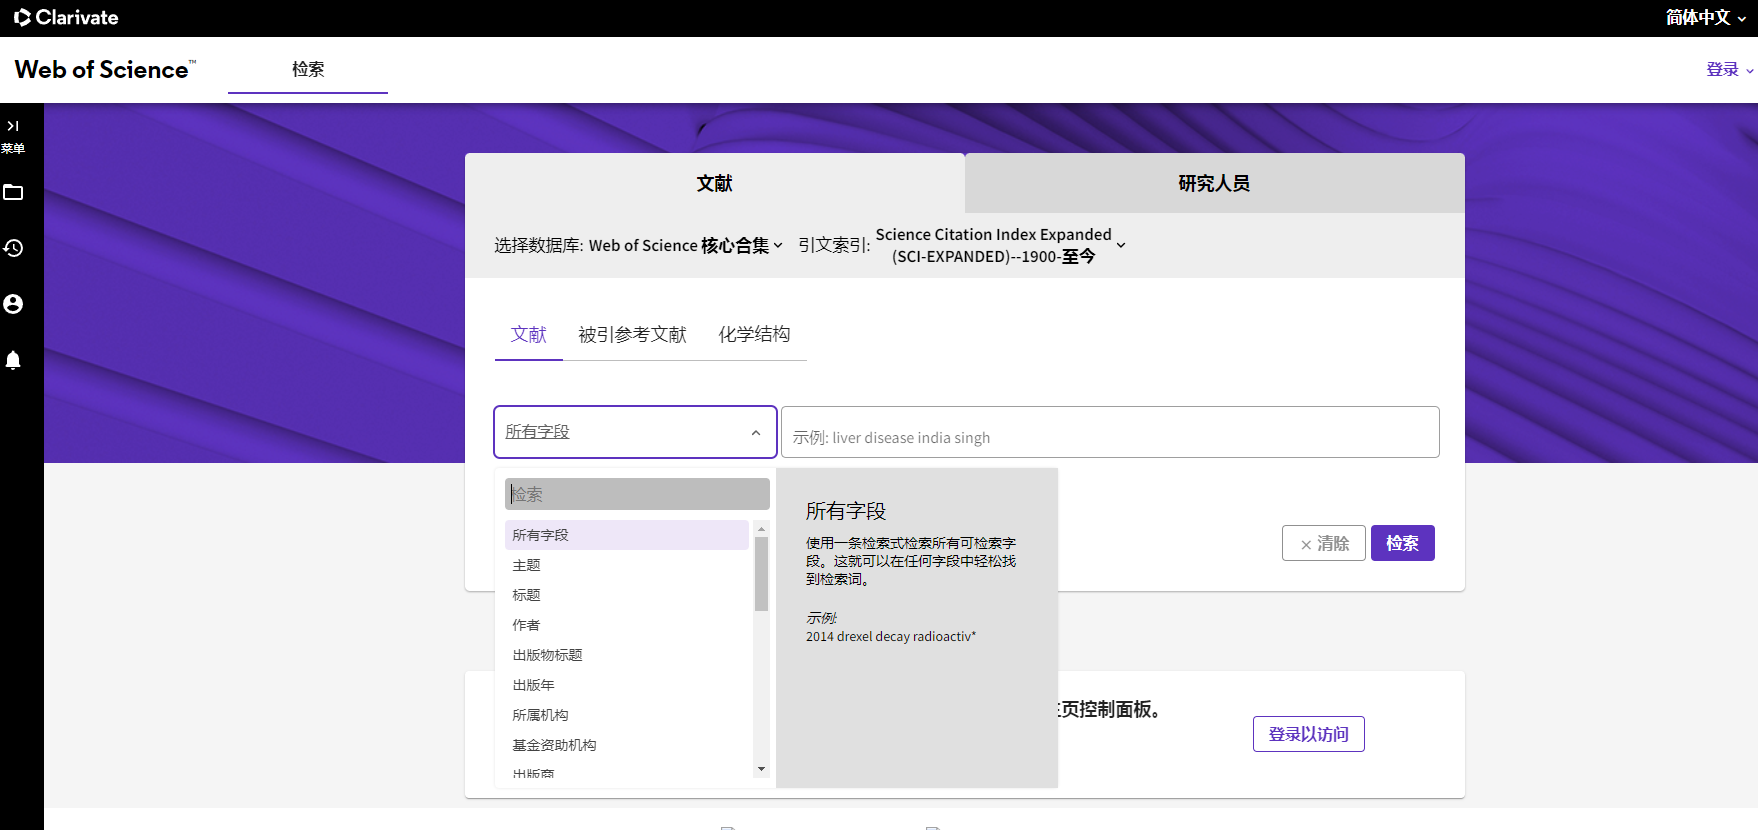Click the field filter 检索 box in dropdown
Viewport: 1758px width, 830px height.
tap(637, 494)
